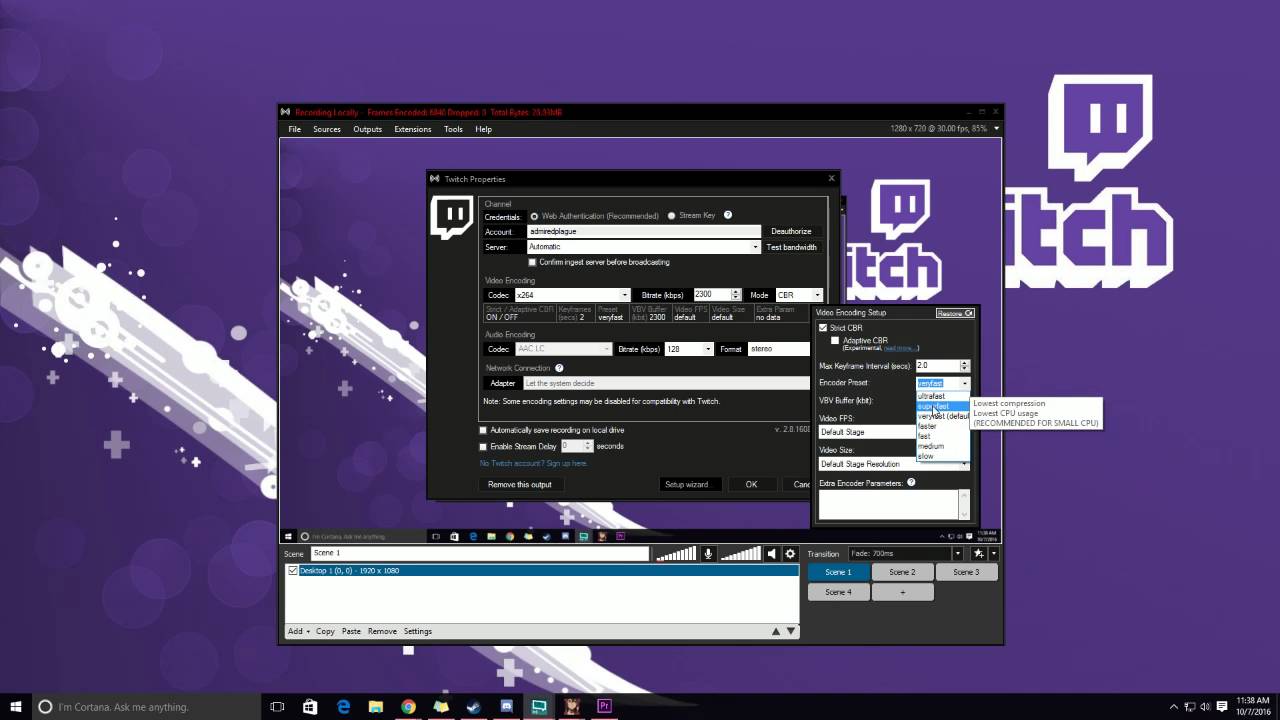Tick the Enable Stream Delay checkbox
The image size is (1280, 720).
click(x=483, y=447)
